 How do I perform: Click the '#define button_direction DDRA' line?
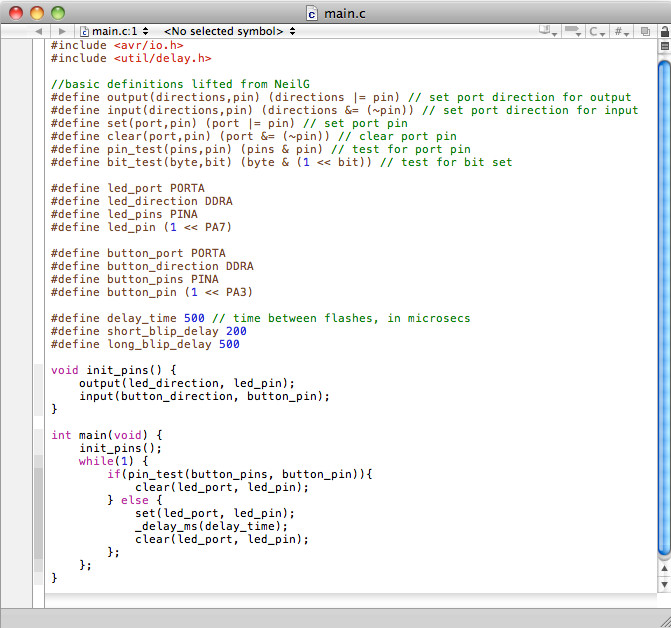pyautogui.click(x=152, y=266)
